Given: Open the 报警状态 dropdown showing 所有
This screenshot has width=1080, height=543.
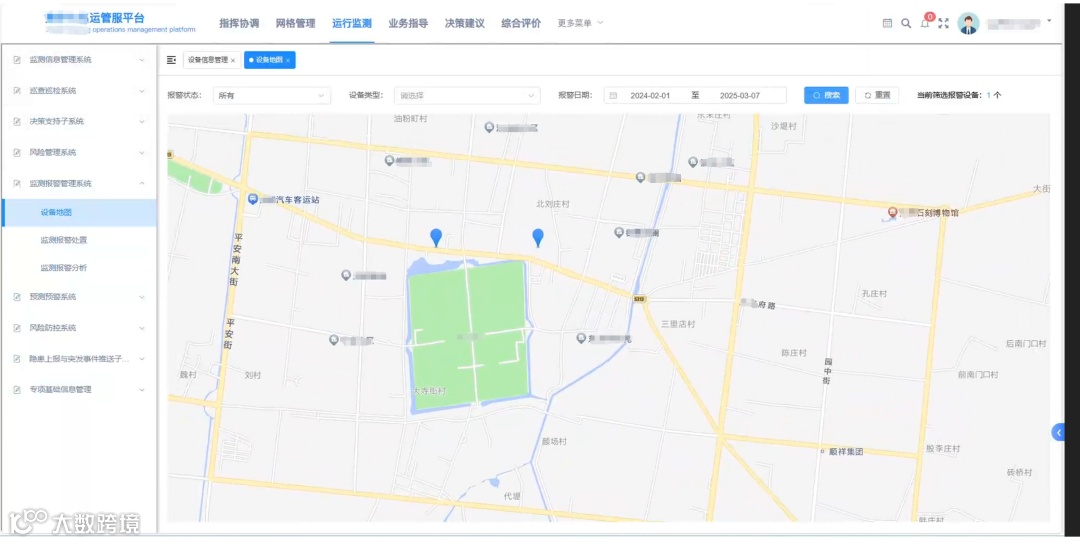Looking at the screenshot, I should click(271, 96).
